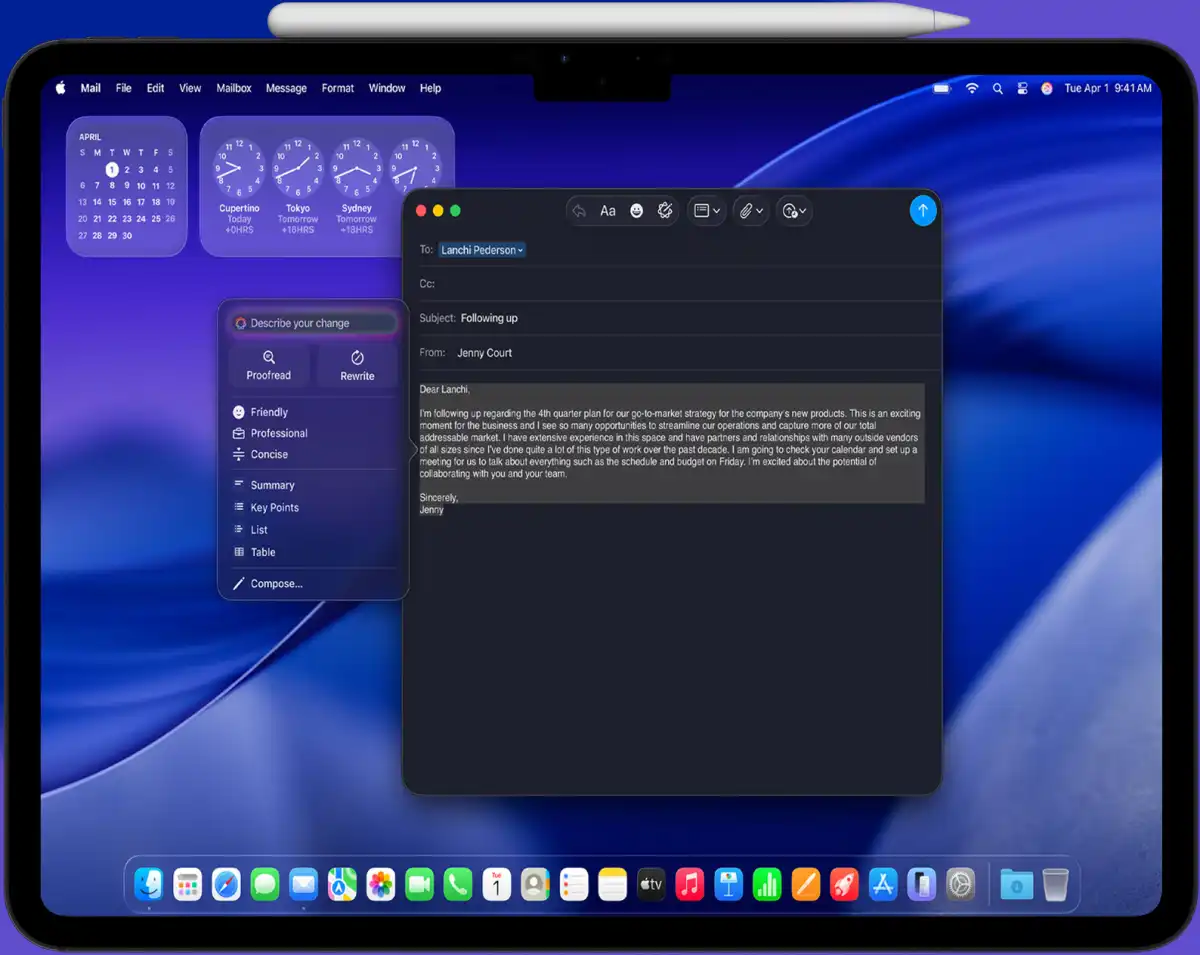
Task: Choose the Professional rewrite style
Action: point(277,433)
